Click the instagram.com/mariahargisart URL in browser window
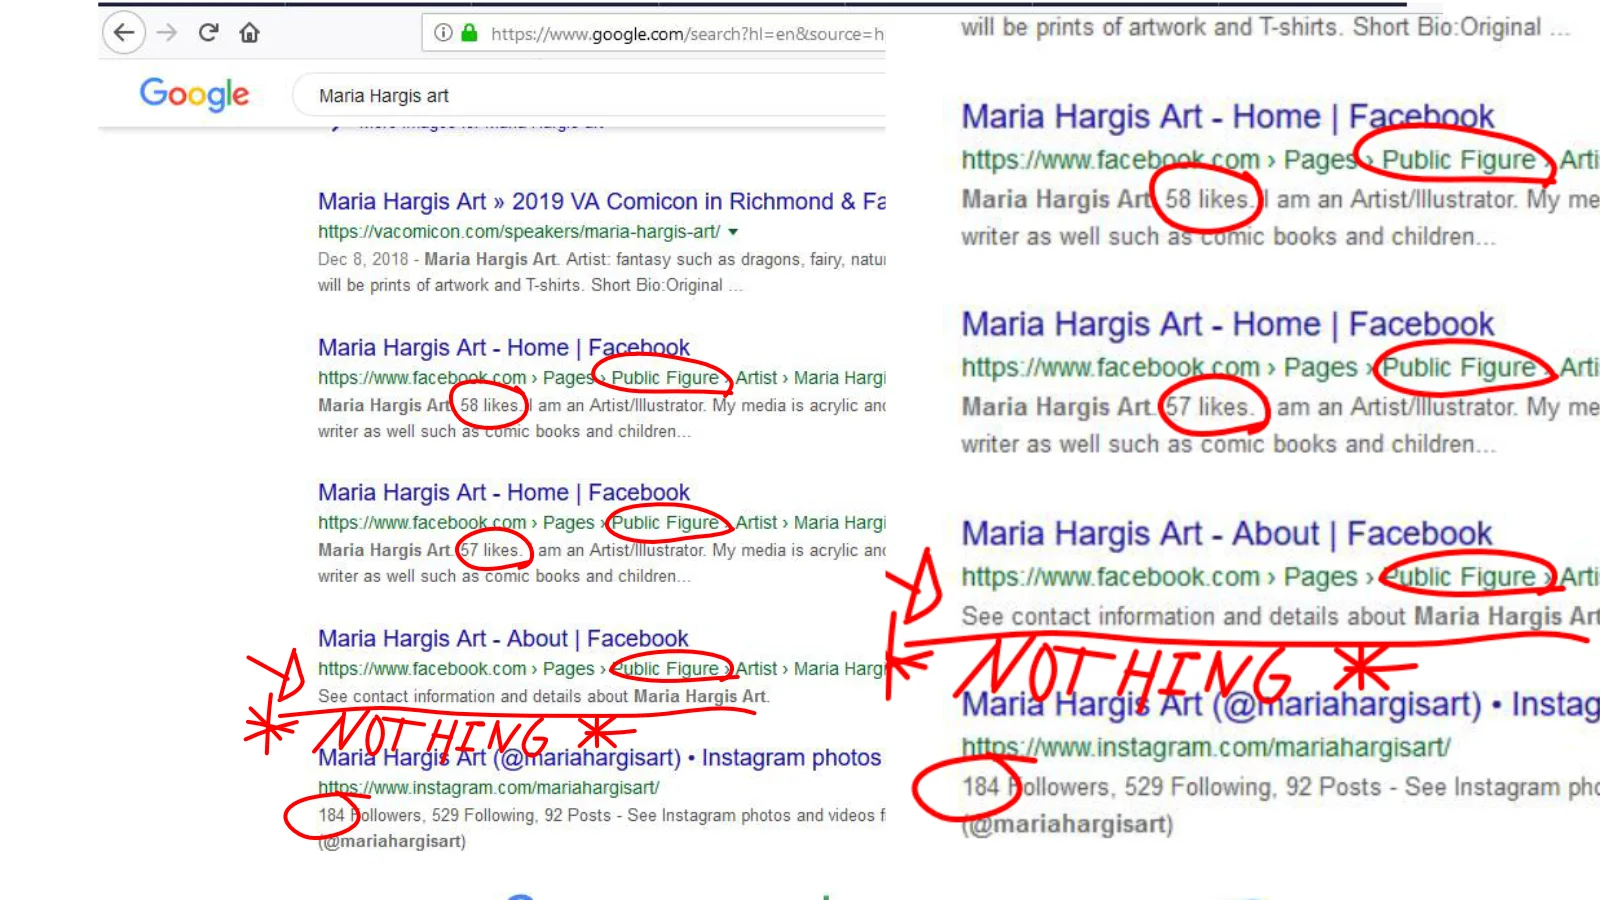Image resolution: width=1600 pixels, height=900 pixels. tap(489, 787)
